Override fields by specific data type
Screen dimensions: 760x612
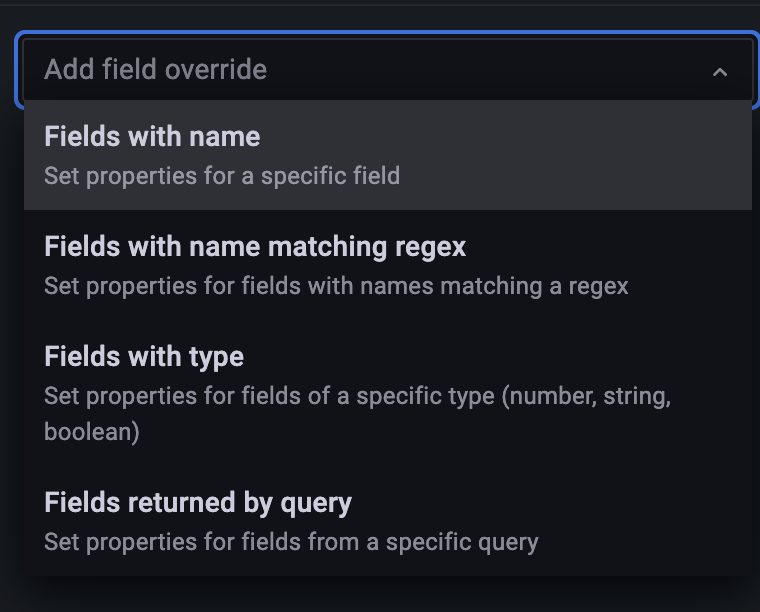[387, 393]
